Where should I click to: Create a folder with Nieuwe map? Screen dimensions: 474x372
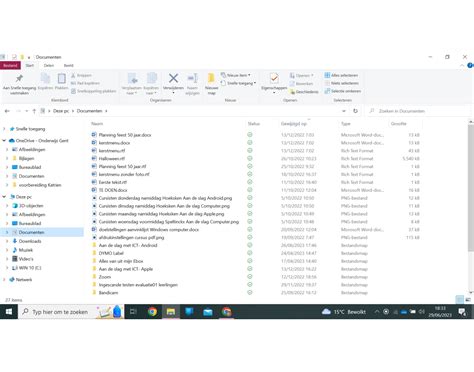click(211, 84)
